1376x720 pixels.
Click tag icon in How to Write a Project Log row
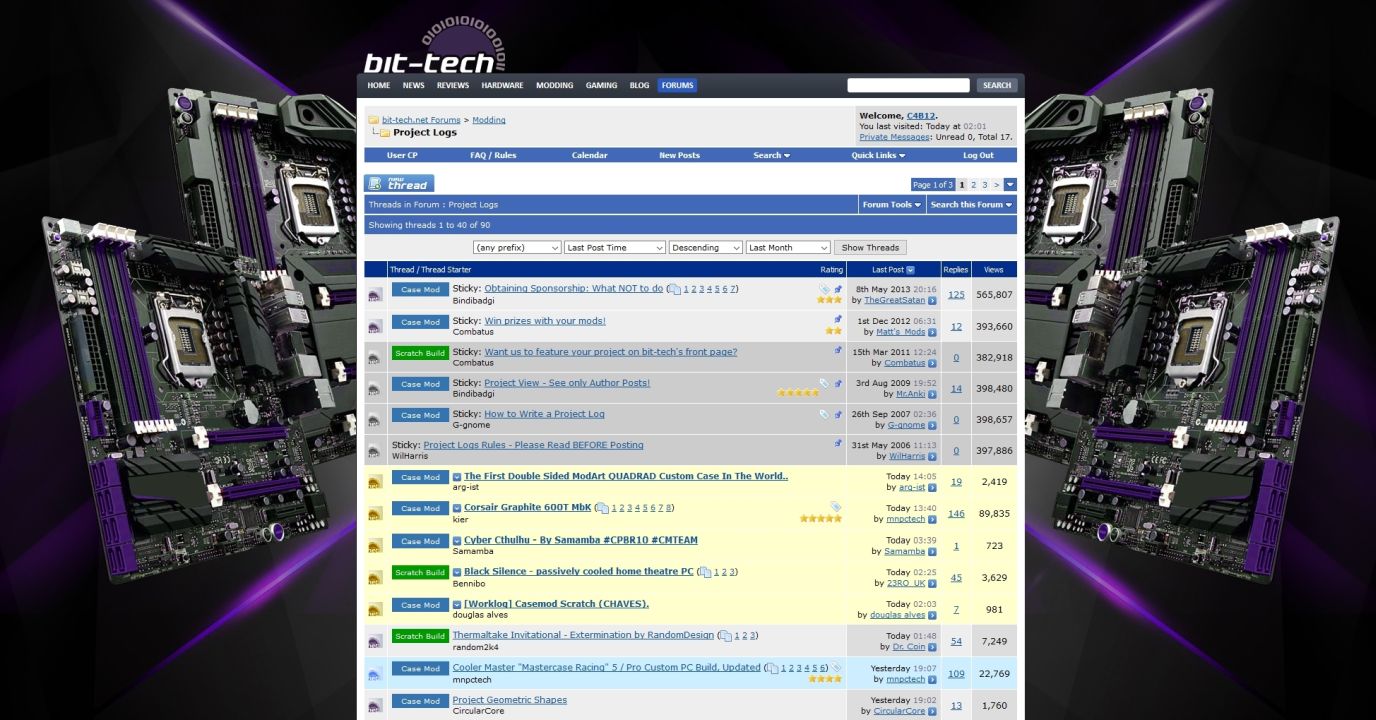(x=824, y=413)
